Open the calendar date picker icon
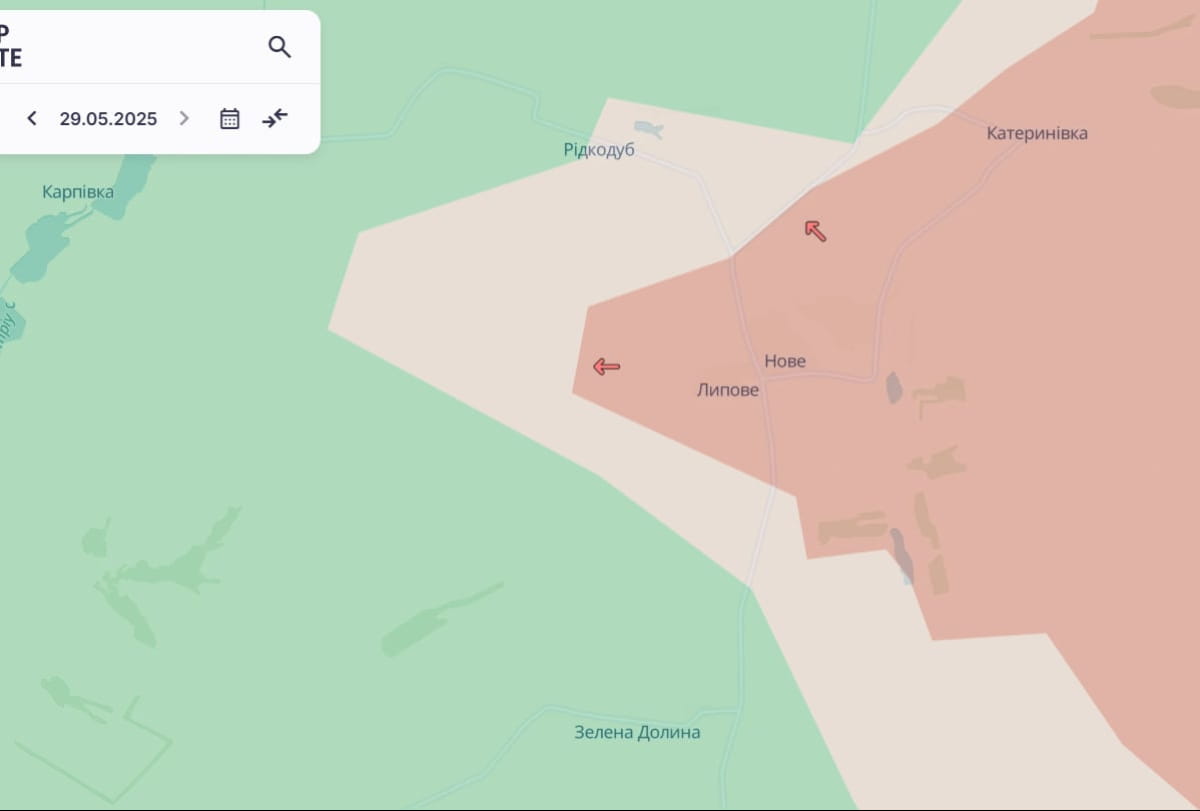Screen dimensions: 1200x811 click(x=230, y=119)
